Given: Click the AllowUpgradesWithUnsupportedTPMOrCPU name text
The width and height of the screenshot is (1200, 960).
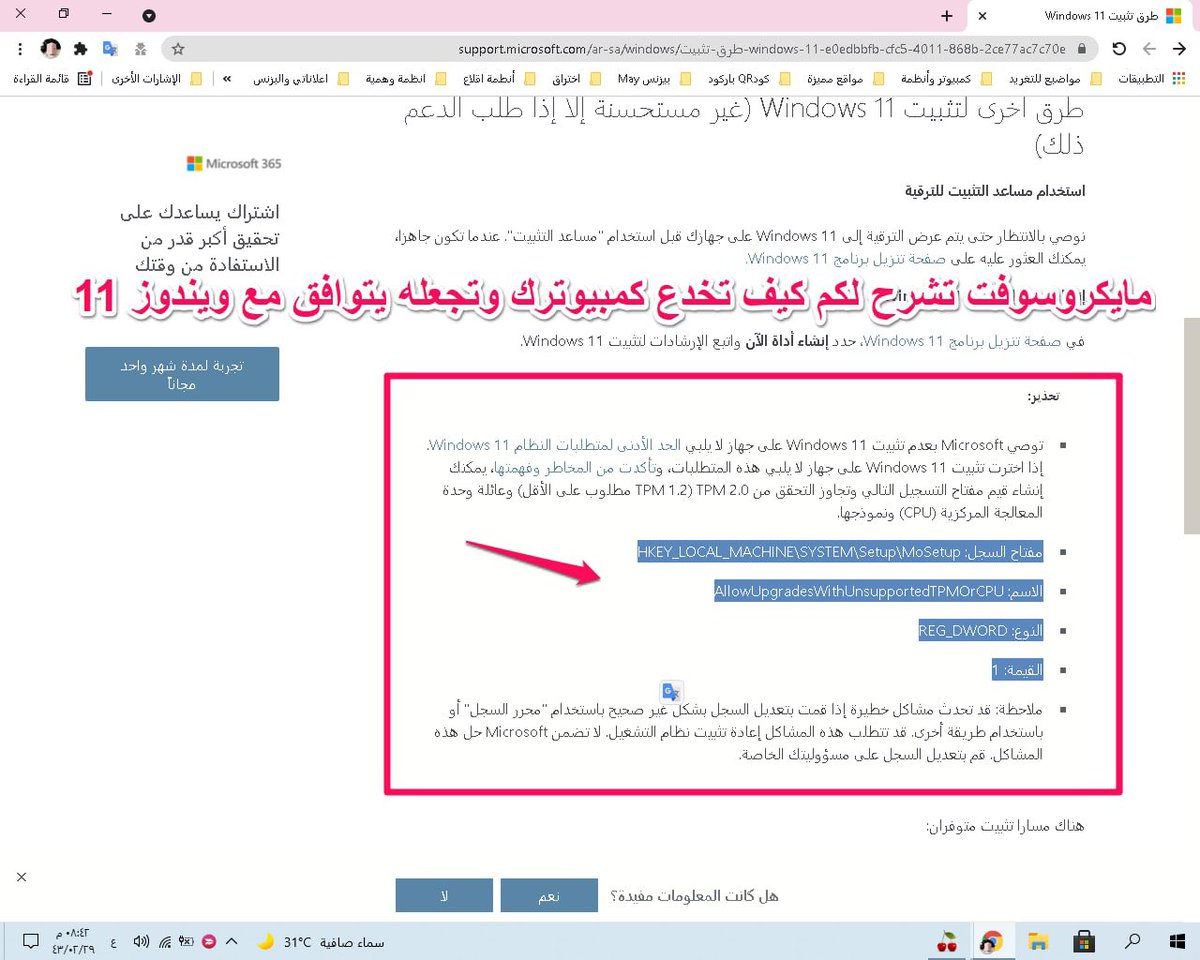Looking at the screenshot, I should click(878, 591).
